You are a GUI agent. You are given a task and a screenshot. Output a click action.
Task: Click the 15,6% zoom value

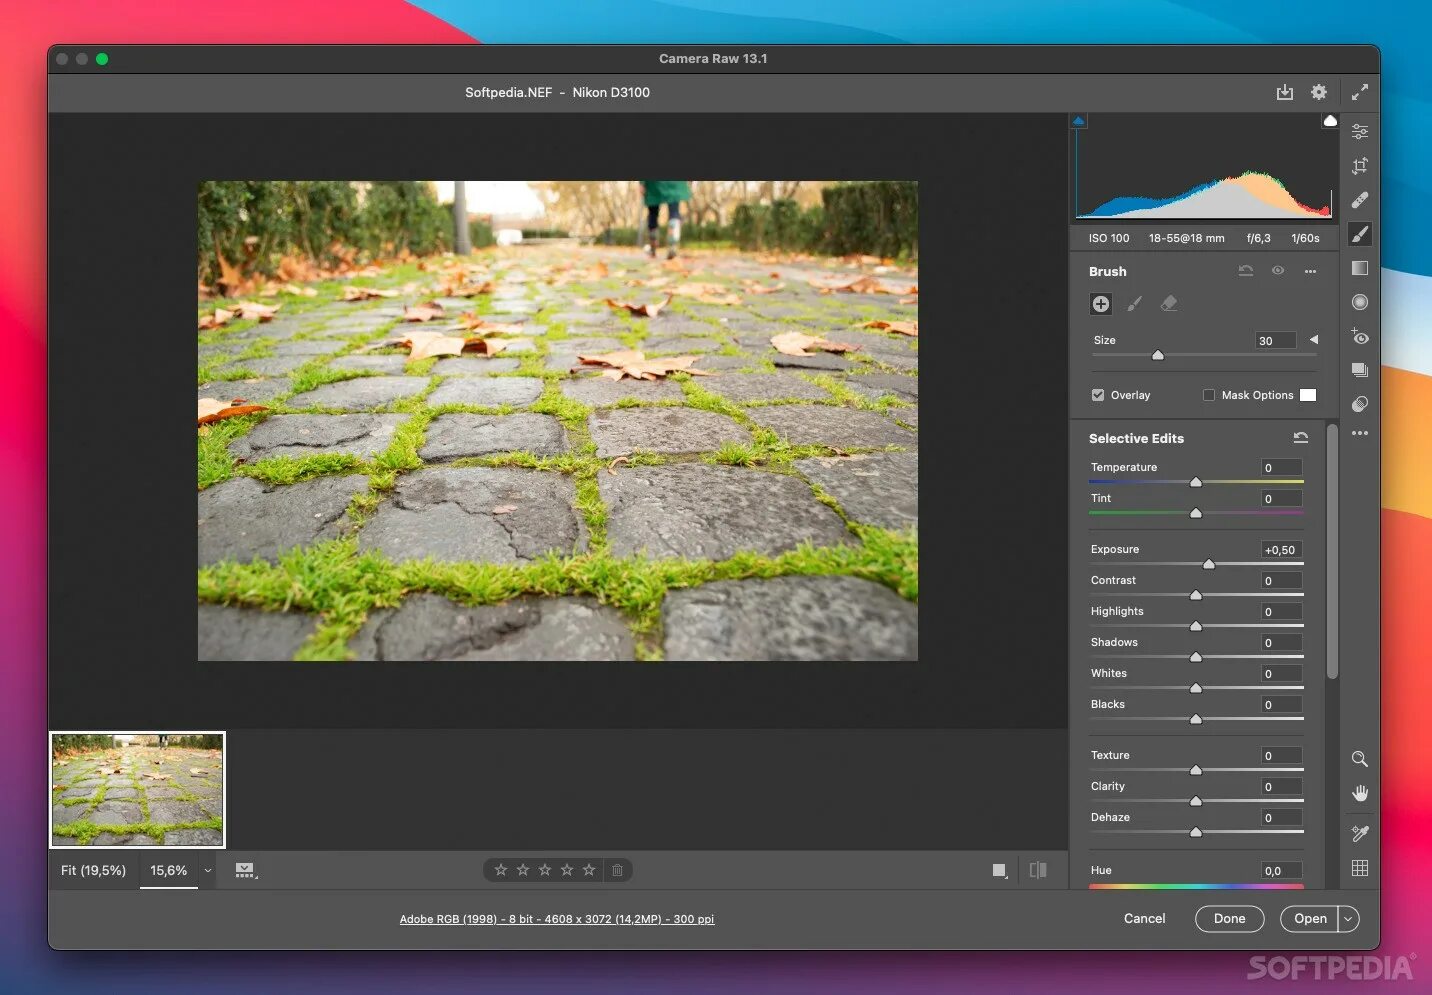pyautogui.click(x=168, y=871)
